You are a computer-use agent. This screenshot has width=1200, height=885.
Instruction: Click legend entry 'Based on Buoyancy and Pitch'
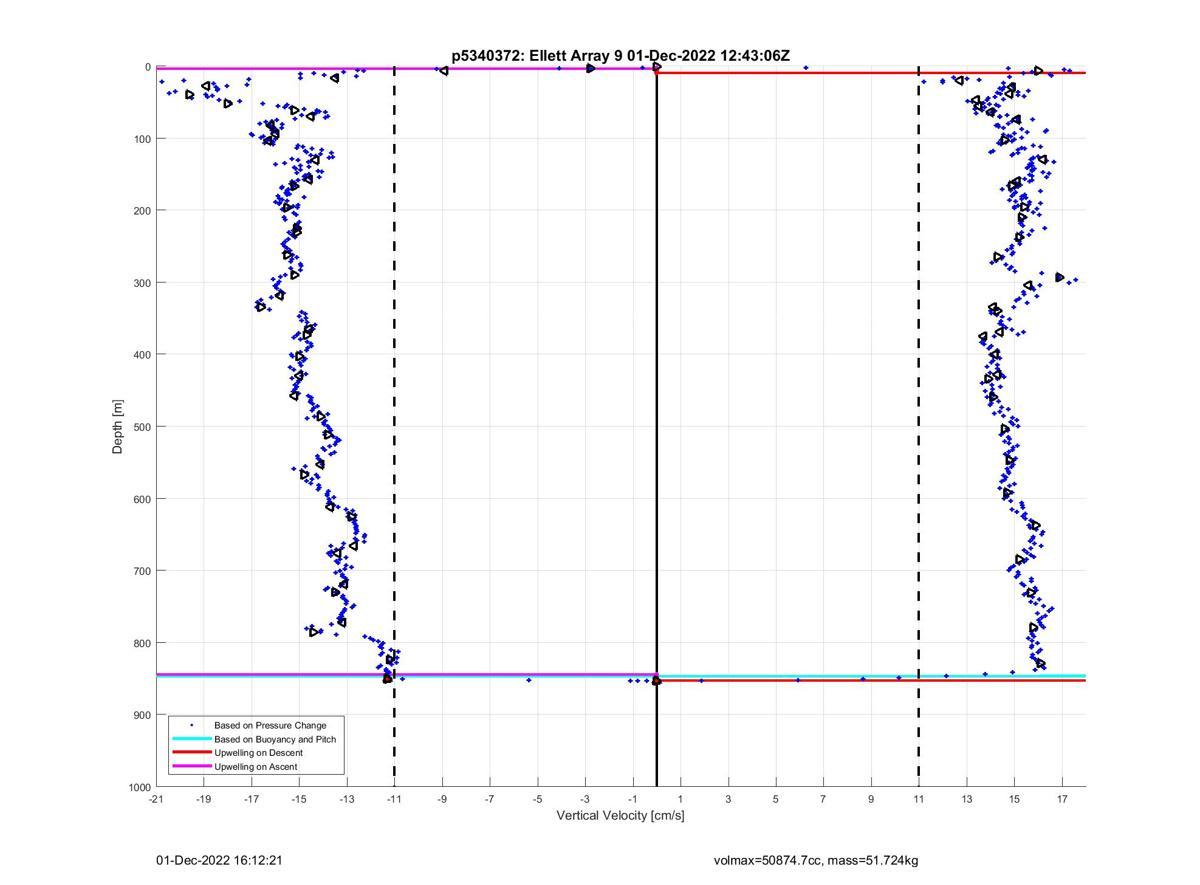click(x=275, y=739)
